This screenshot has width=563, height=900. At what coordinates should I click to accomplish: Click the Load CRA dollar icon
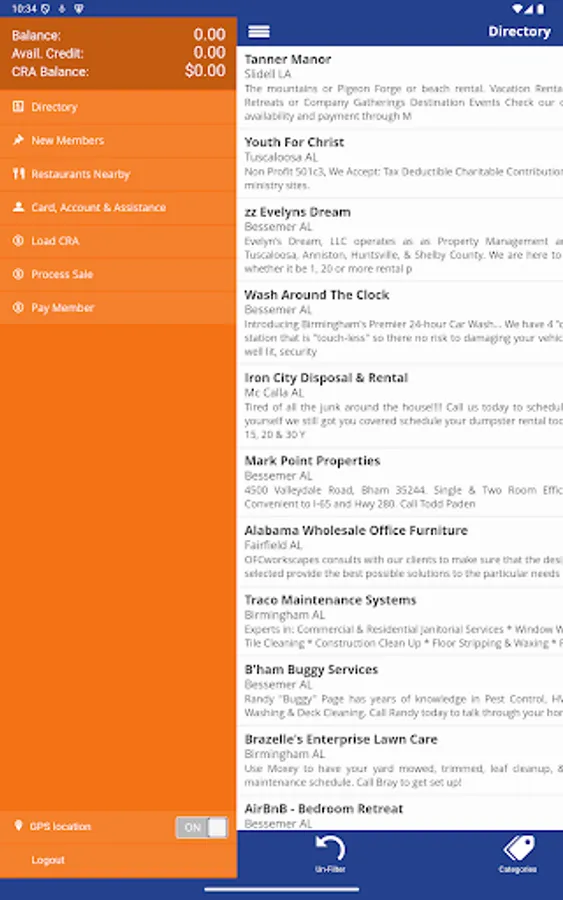click(18, 240)
